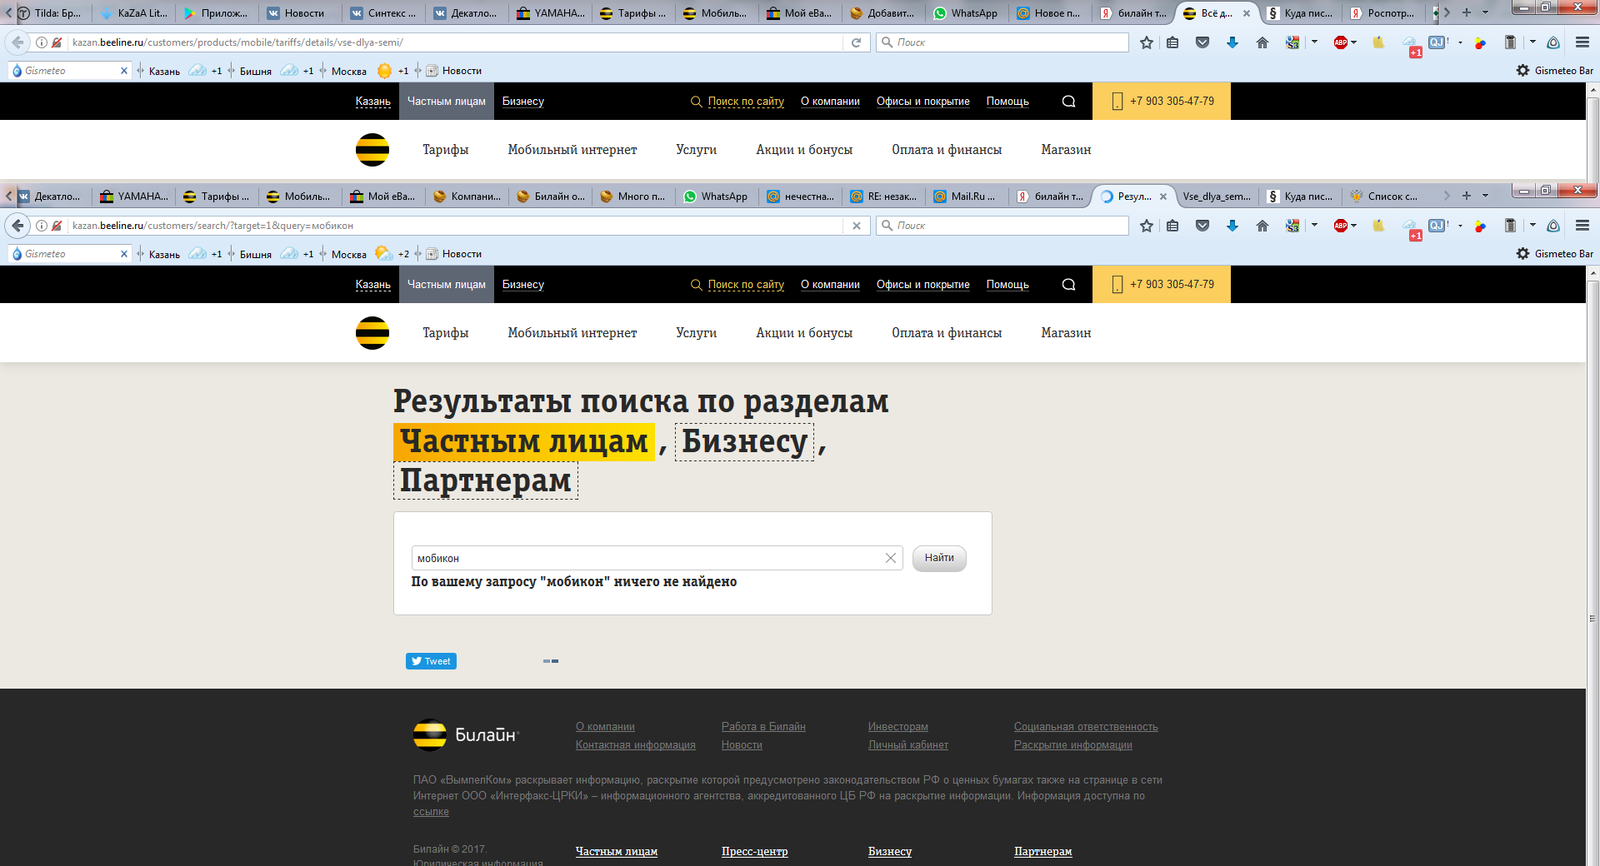Screen dimensions: 1600x866
Task: Open Казань city selector in lower window header
Action: pyautogui.click(x=373, y=285)
